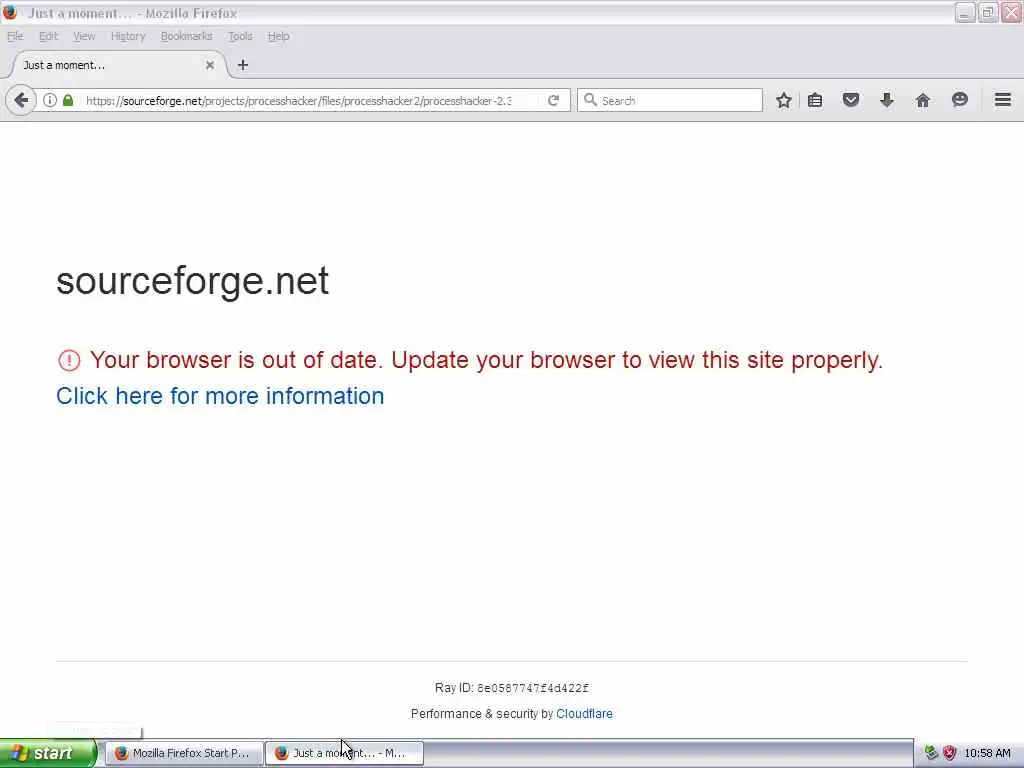The height and width of the screenshot is (768, 1024).
Task: Click the Firefox icon in title bar
Action: [x=10, y=12]
